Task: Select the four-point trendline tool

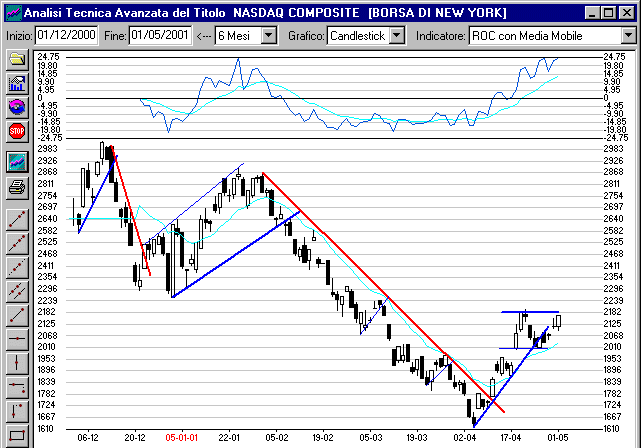Action: click(17, 244)
